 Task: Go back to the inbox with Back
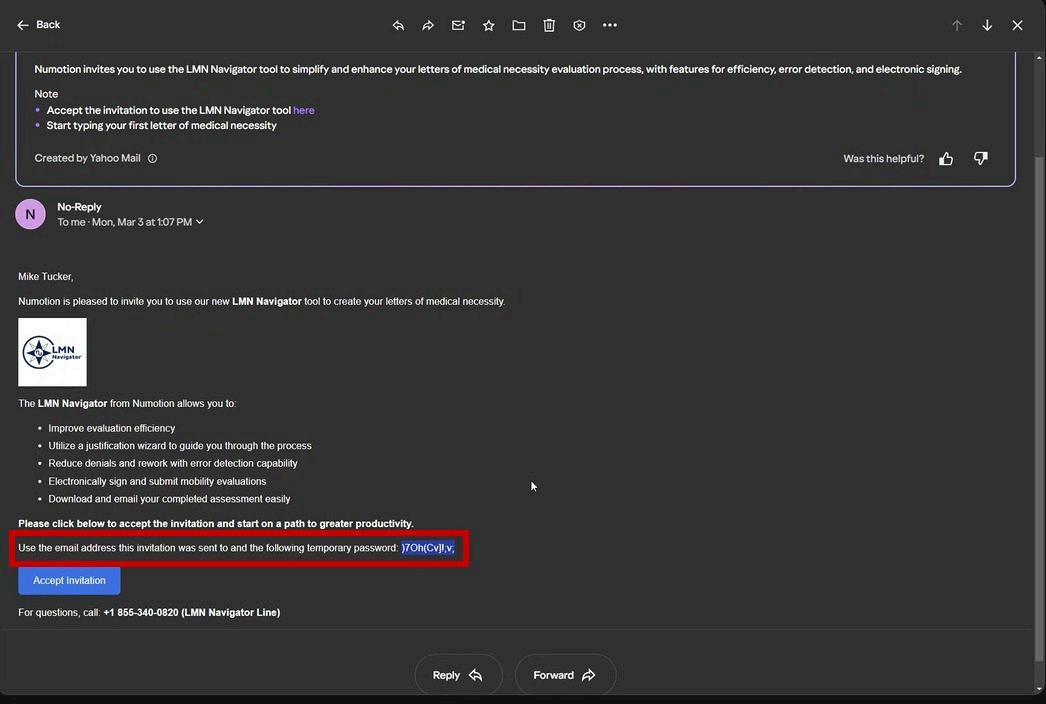point(38,25)
